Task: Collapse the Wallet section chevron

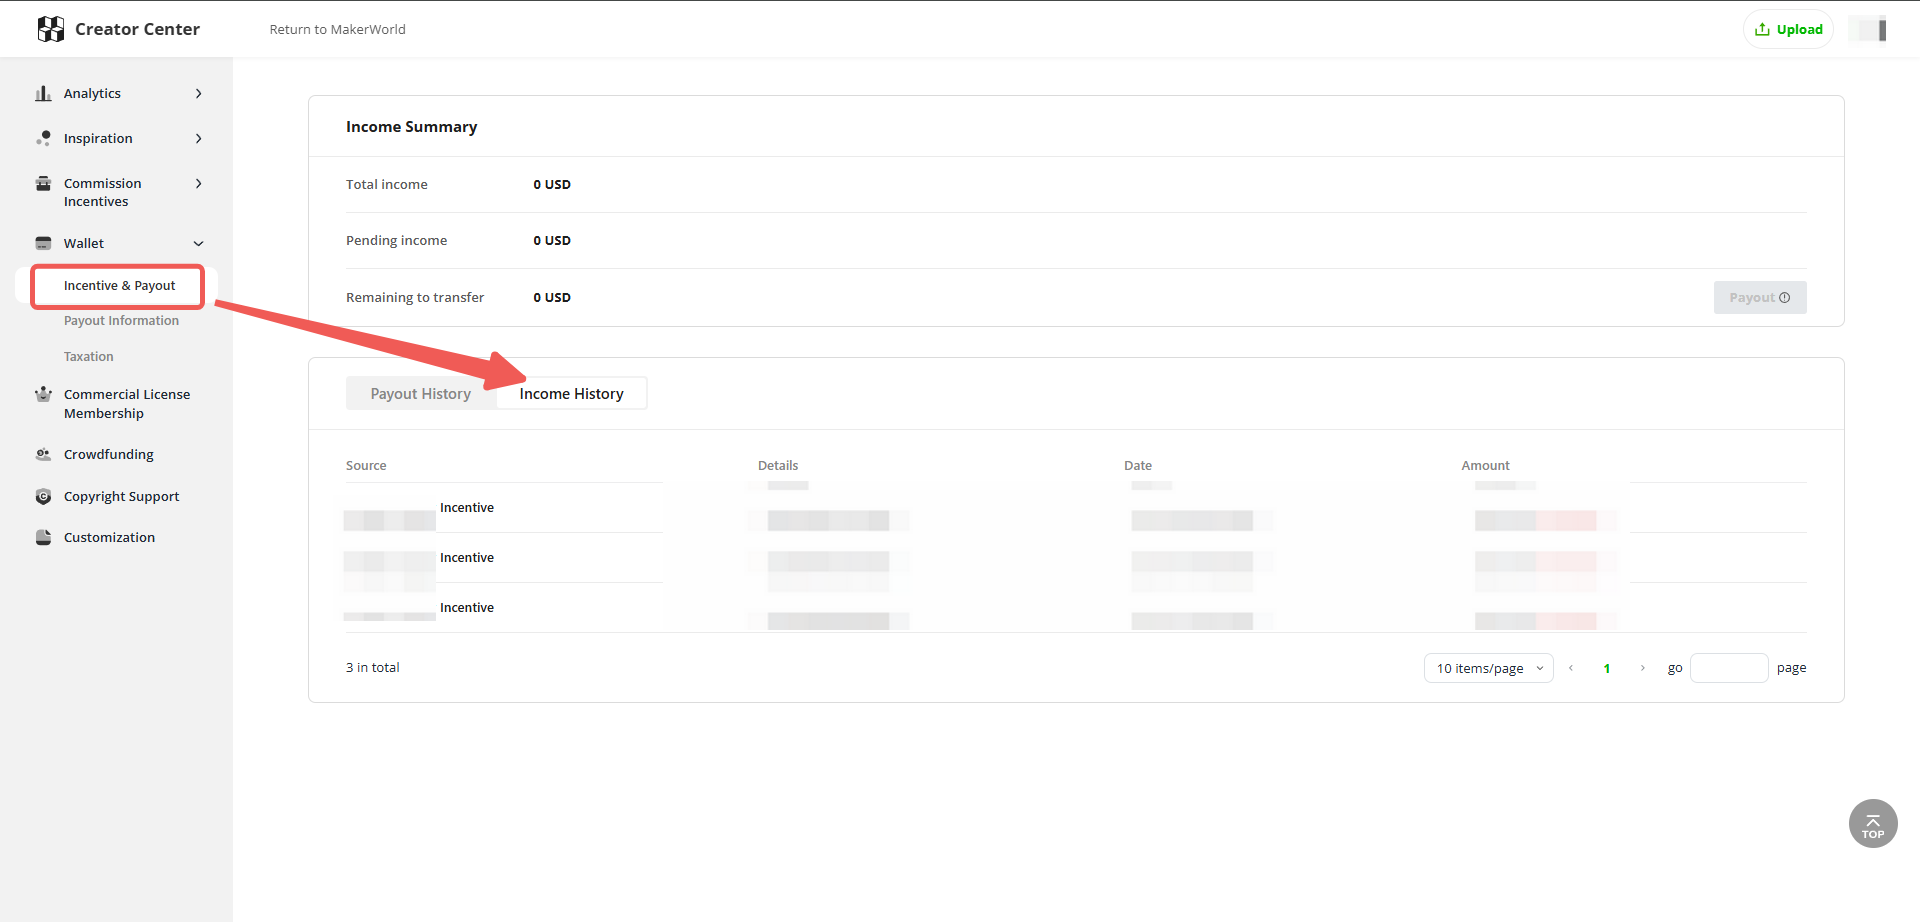Action: [x=199, y=243]
